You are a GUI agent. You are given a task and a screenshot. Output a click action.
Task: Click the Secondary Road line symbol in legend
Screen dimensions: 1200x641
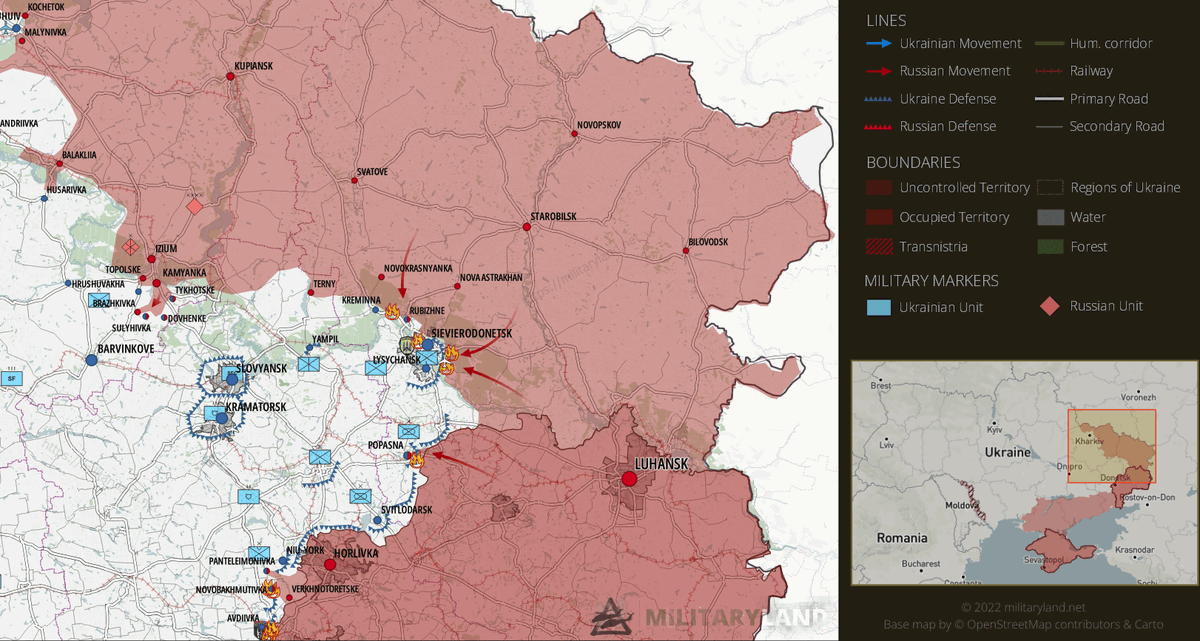point(1049,127)
